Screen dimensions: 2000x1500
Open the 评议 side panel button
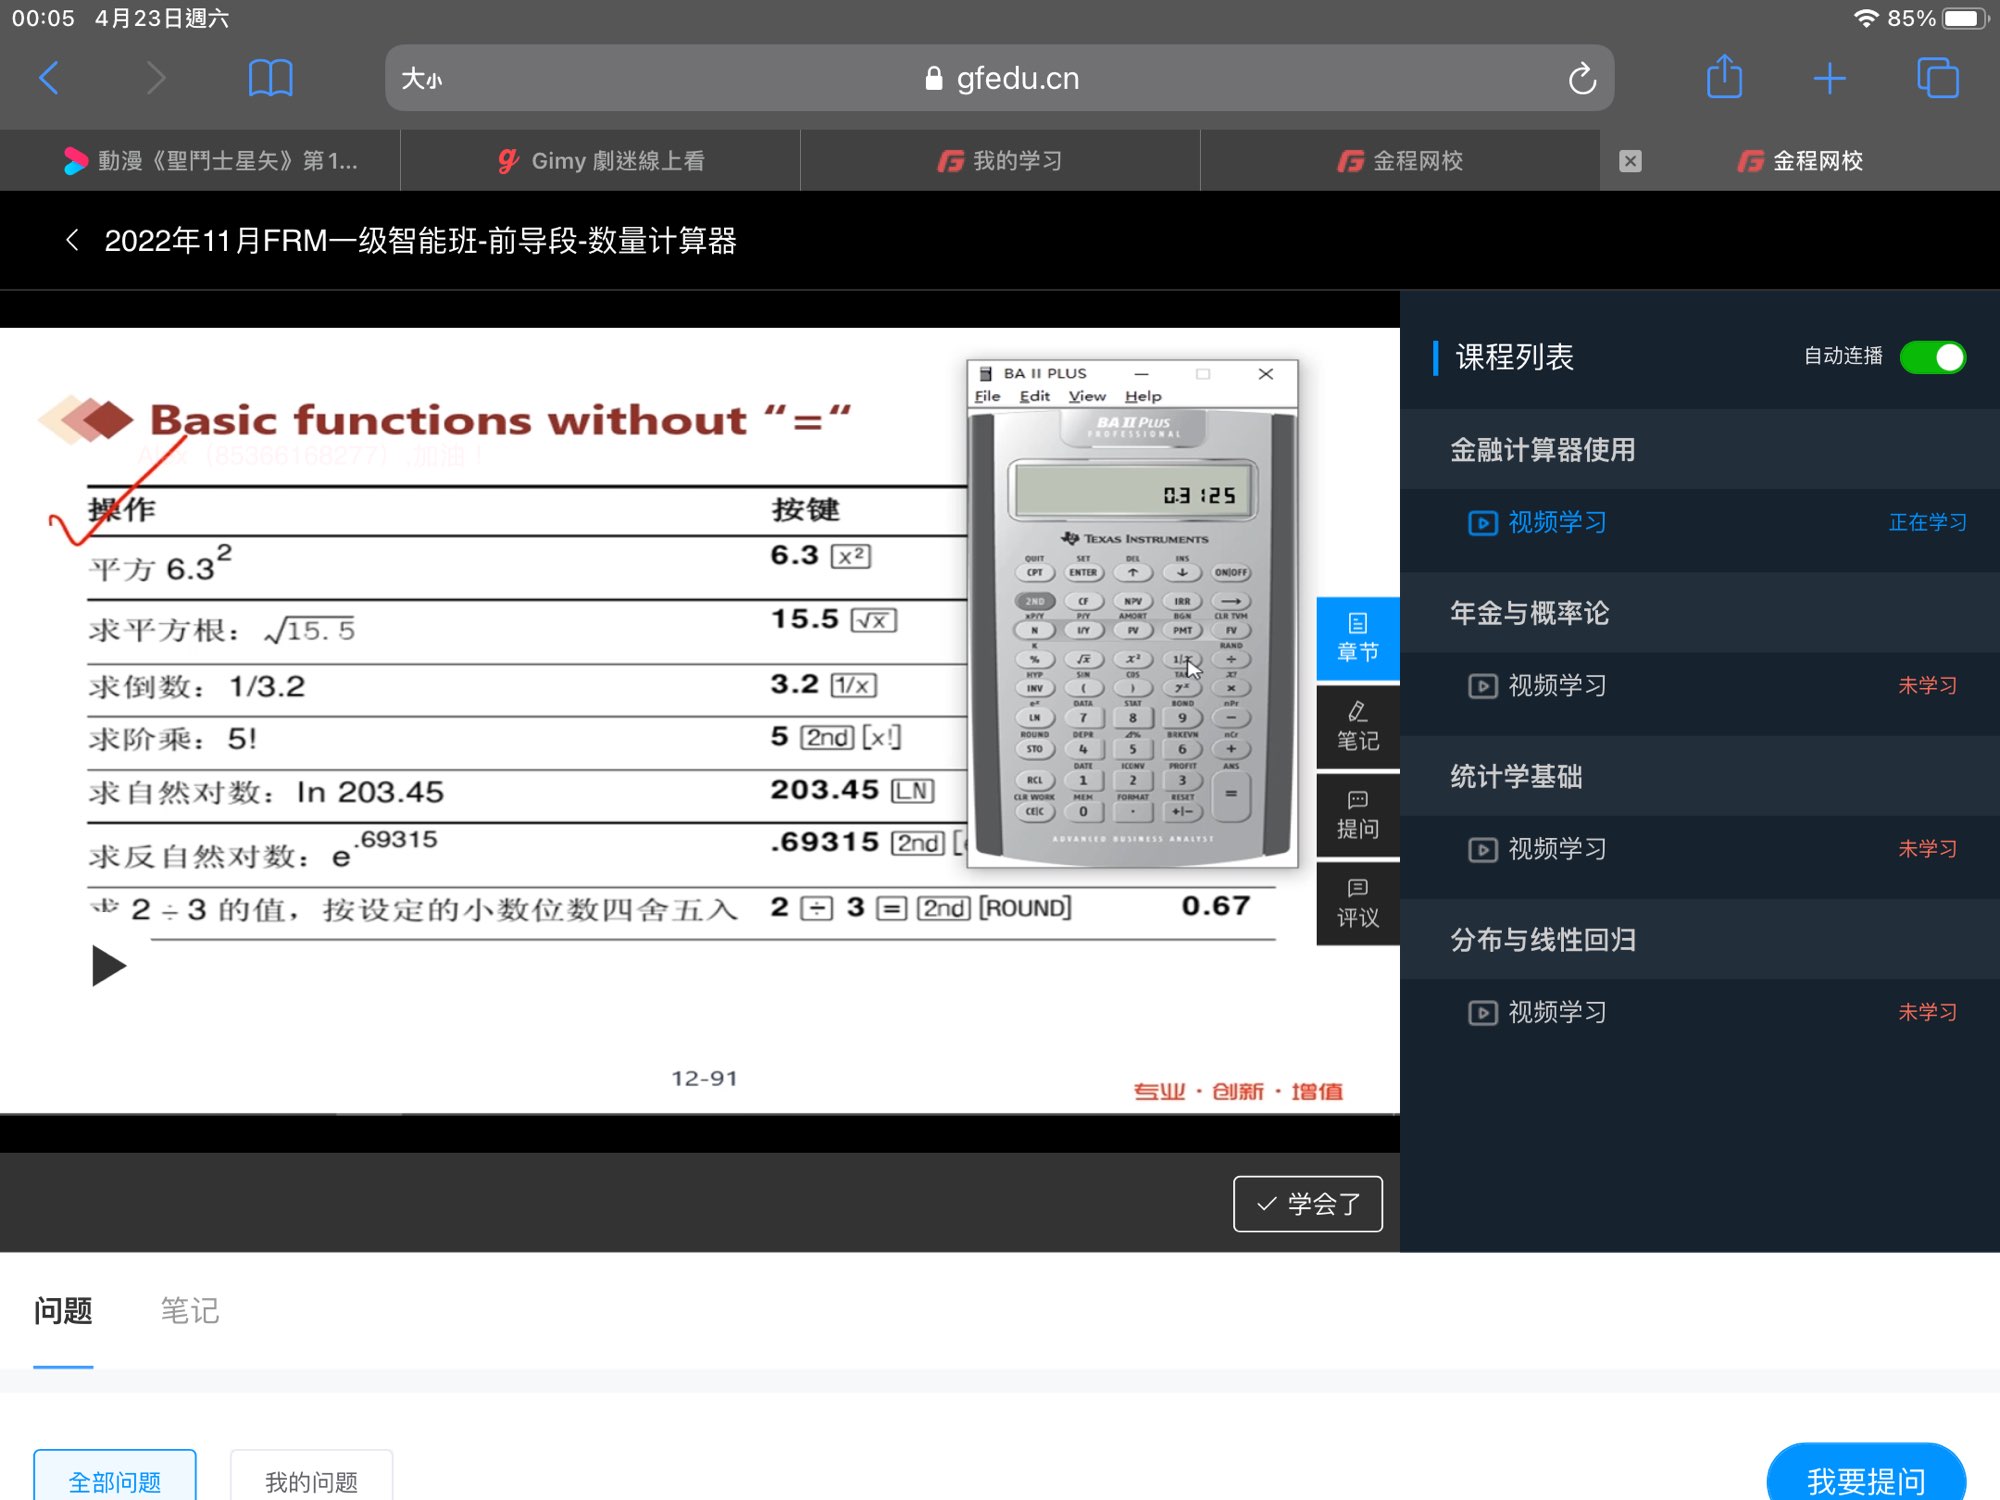coord(1357,904)
